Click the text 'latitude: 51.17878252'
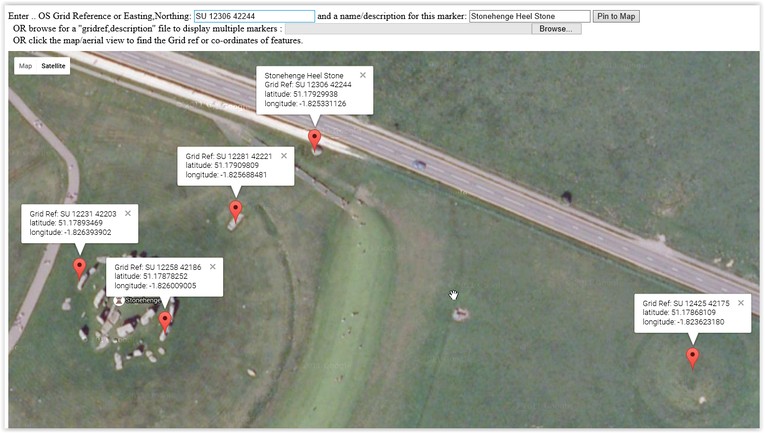Image resolution: width=765 pixels, height=433 pixels. pos(151,276)
